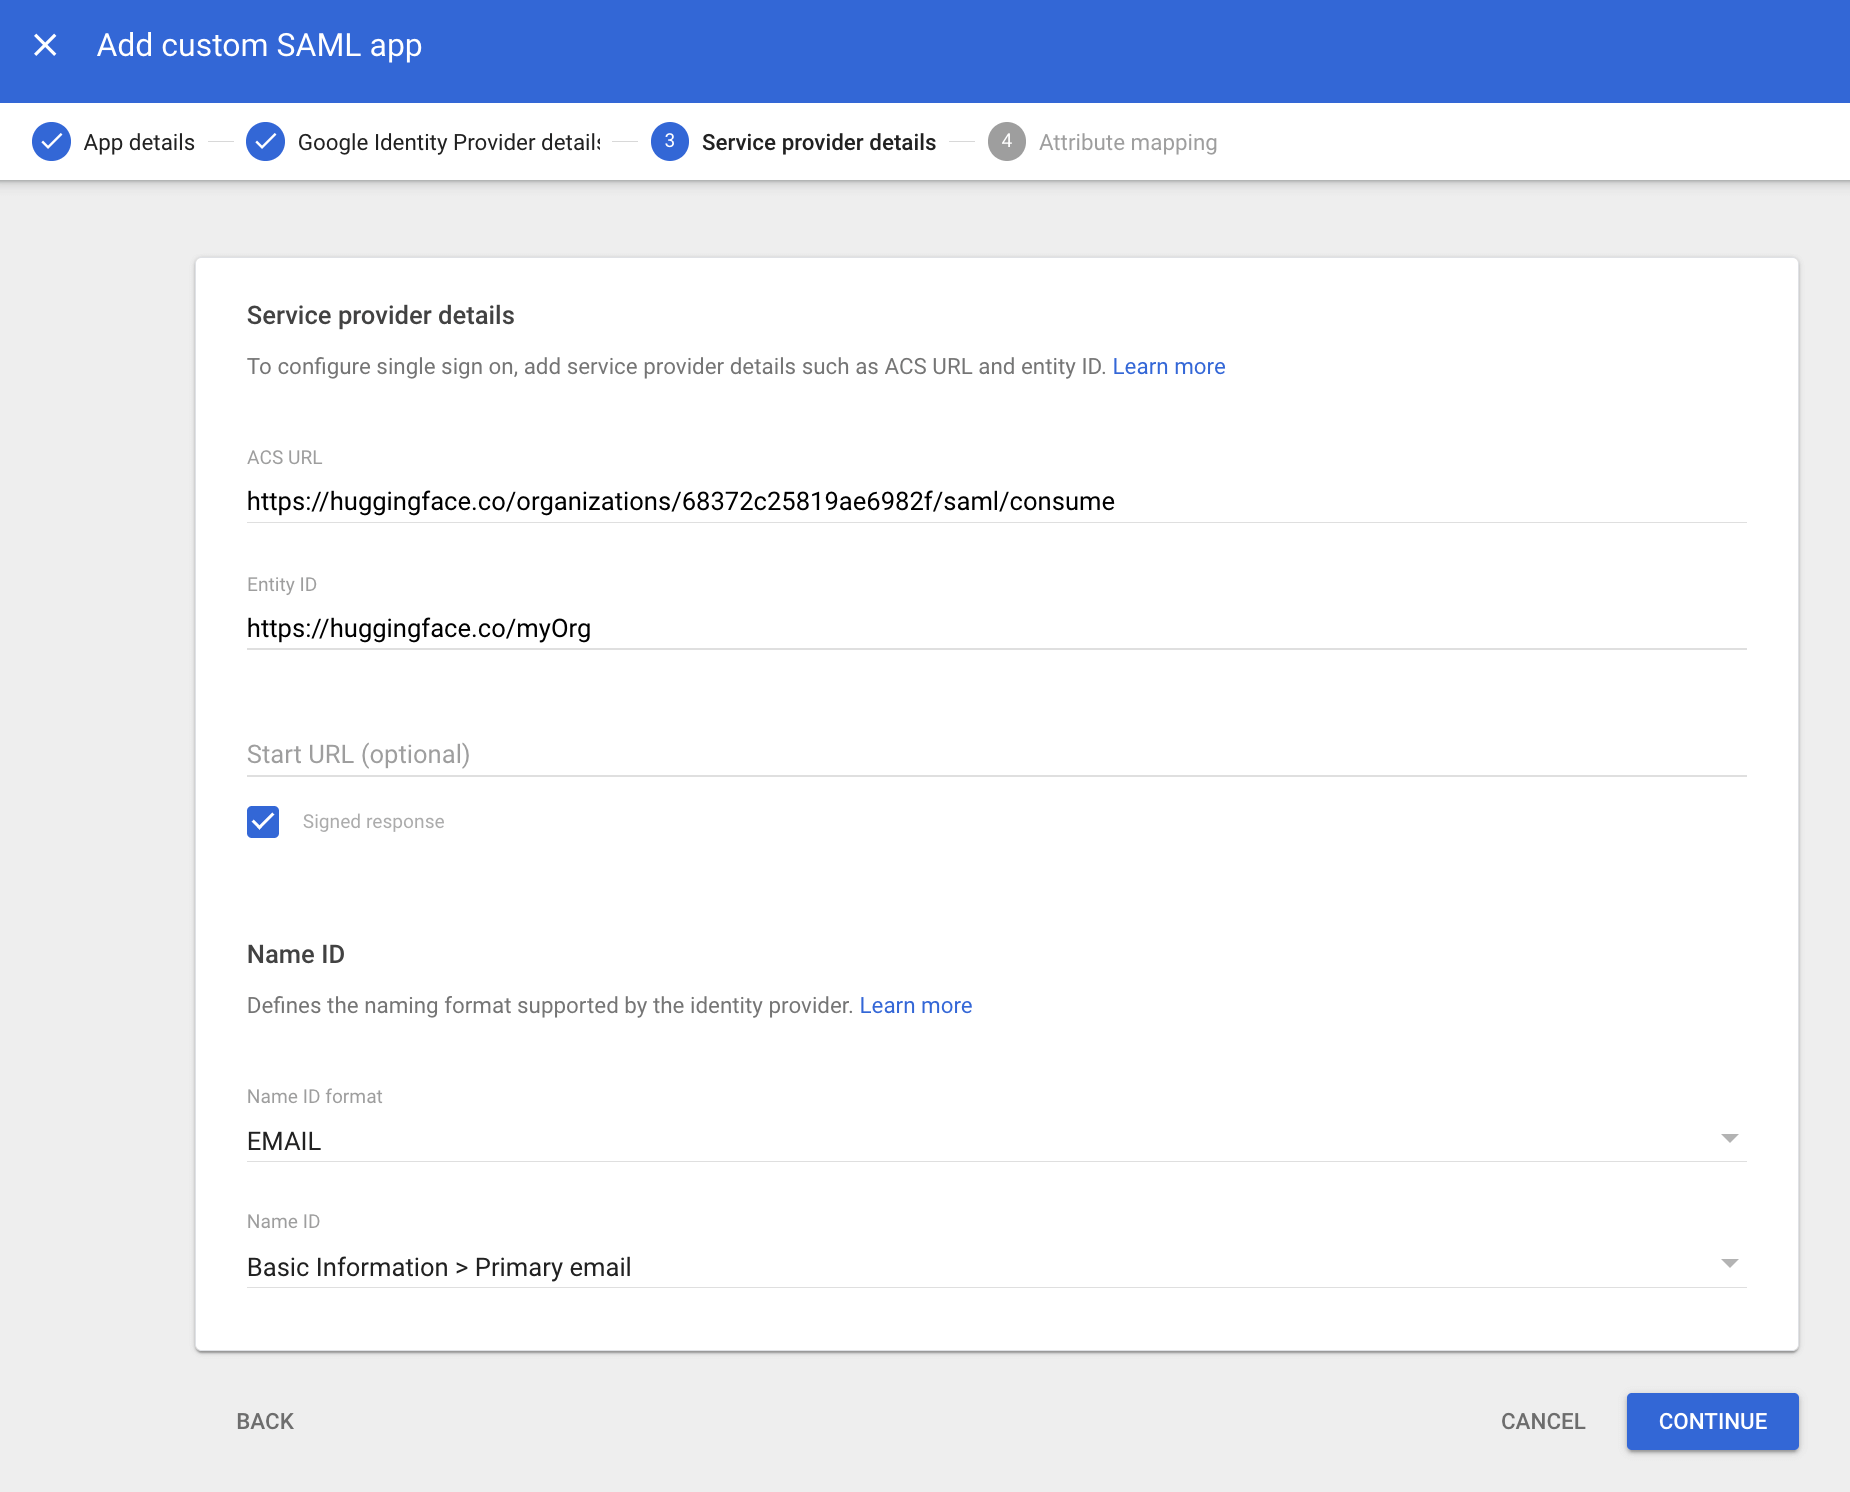Expand the Name ID dropdown arrow
This screenshot has width=1850, height=1492.
pos(1729,1264)
